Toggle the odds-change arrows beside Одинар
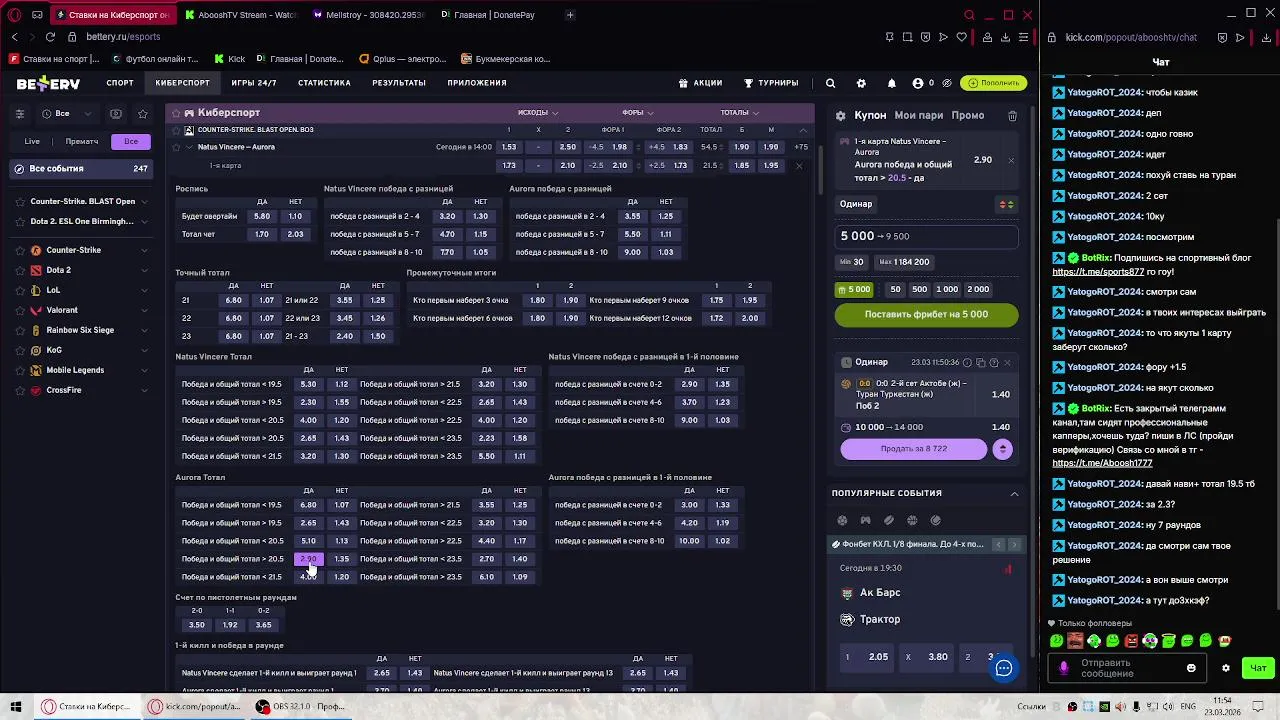1280x720 pixels. [x=1008, y=204]
